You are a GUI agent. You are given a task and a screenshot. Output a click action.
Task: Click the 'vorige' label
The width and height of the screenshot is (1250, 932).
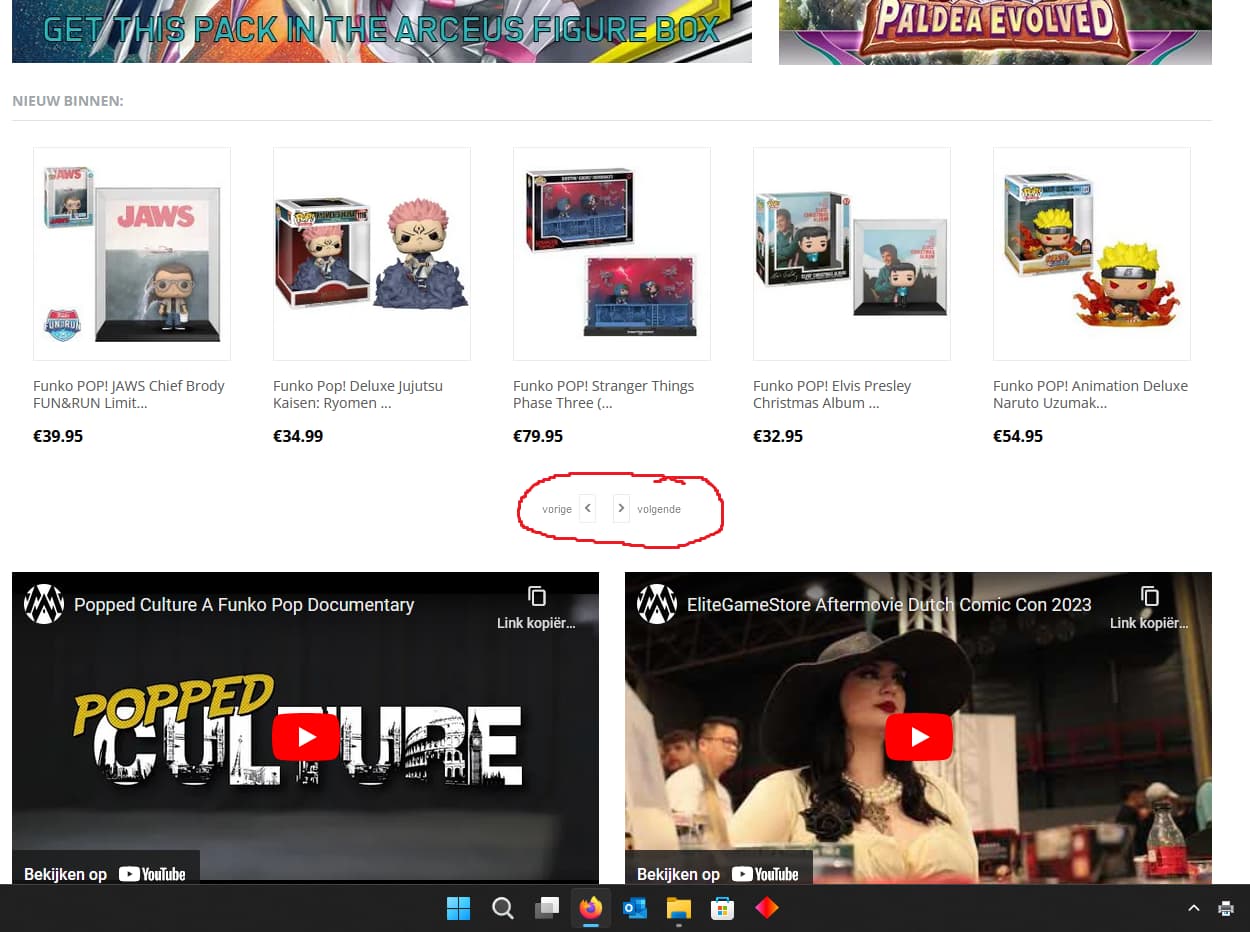557,509
